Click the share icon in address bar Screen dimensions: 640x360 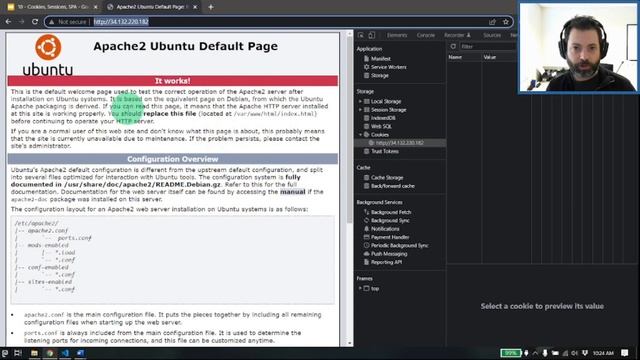pyautogui.click(x=492, y=22)
